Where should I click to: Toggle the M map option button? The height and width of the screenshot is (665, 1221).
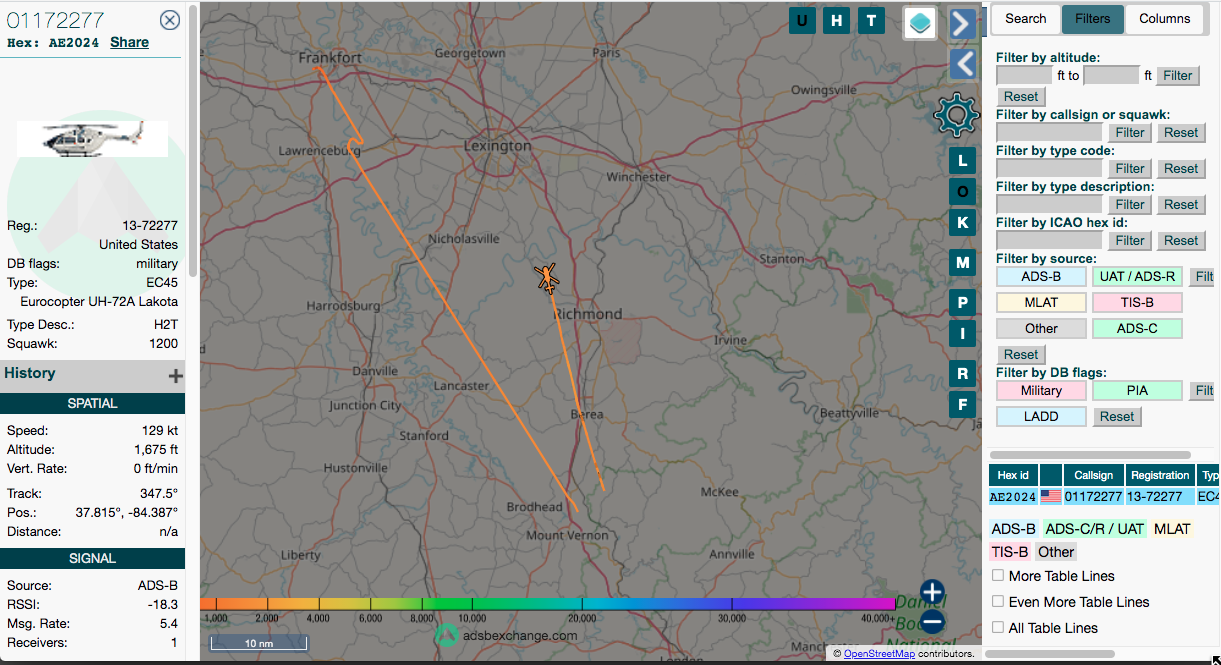pyautogui.click(x=962, y=262)
